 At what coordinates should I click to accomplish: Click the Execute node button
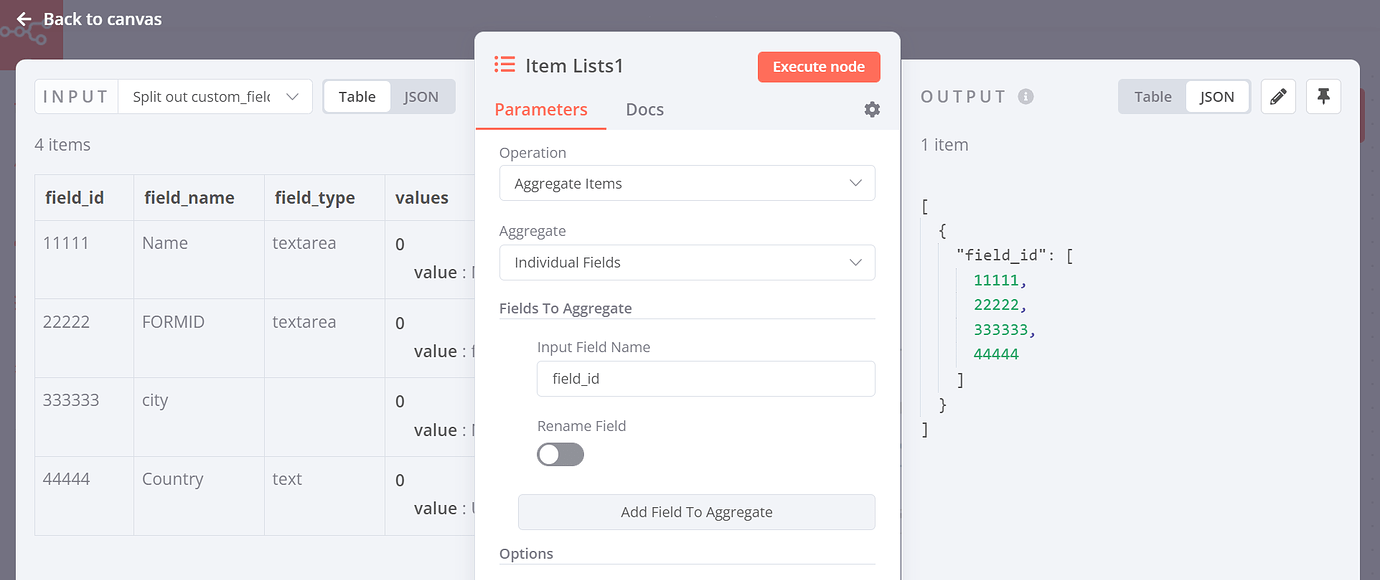pyautogui.click(x=819, y=67)
